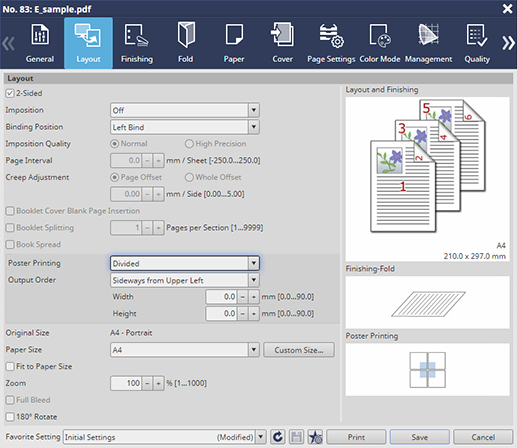Open the Color Mode icon
Image resolution: width=517 pixels, height=448 pixels.
(380, 35)
